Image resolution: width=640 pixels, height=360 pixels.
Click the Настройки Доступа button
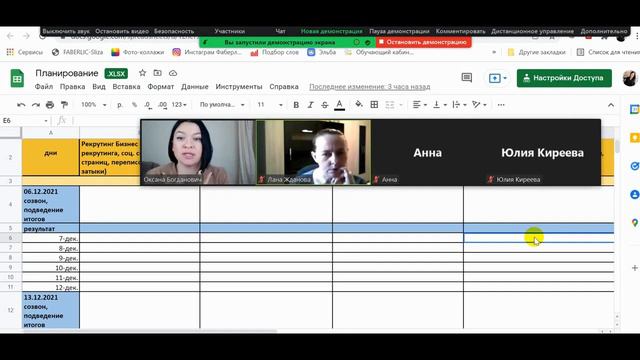pyautogui.click(x=564, y=78)
